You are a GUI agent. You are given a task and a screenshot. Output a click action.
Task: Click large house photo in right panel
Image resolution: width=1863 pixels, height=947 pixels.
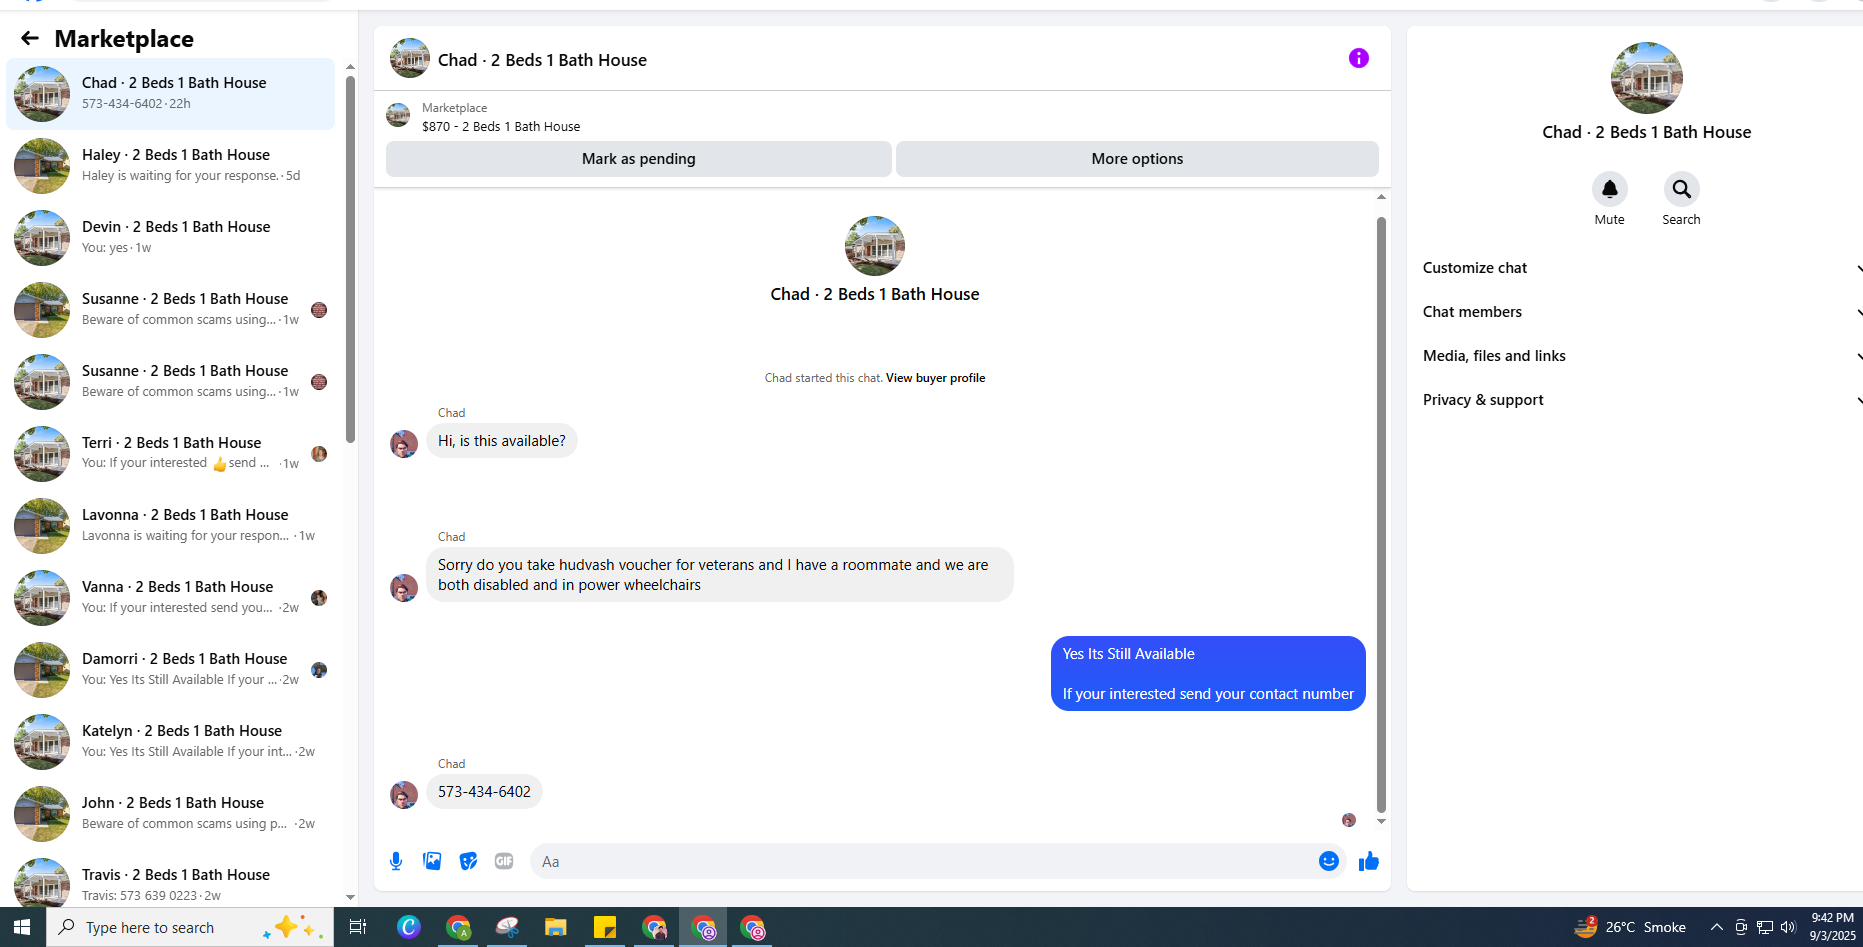point(1646,78)
